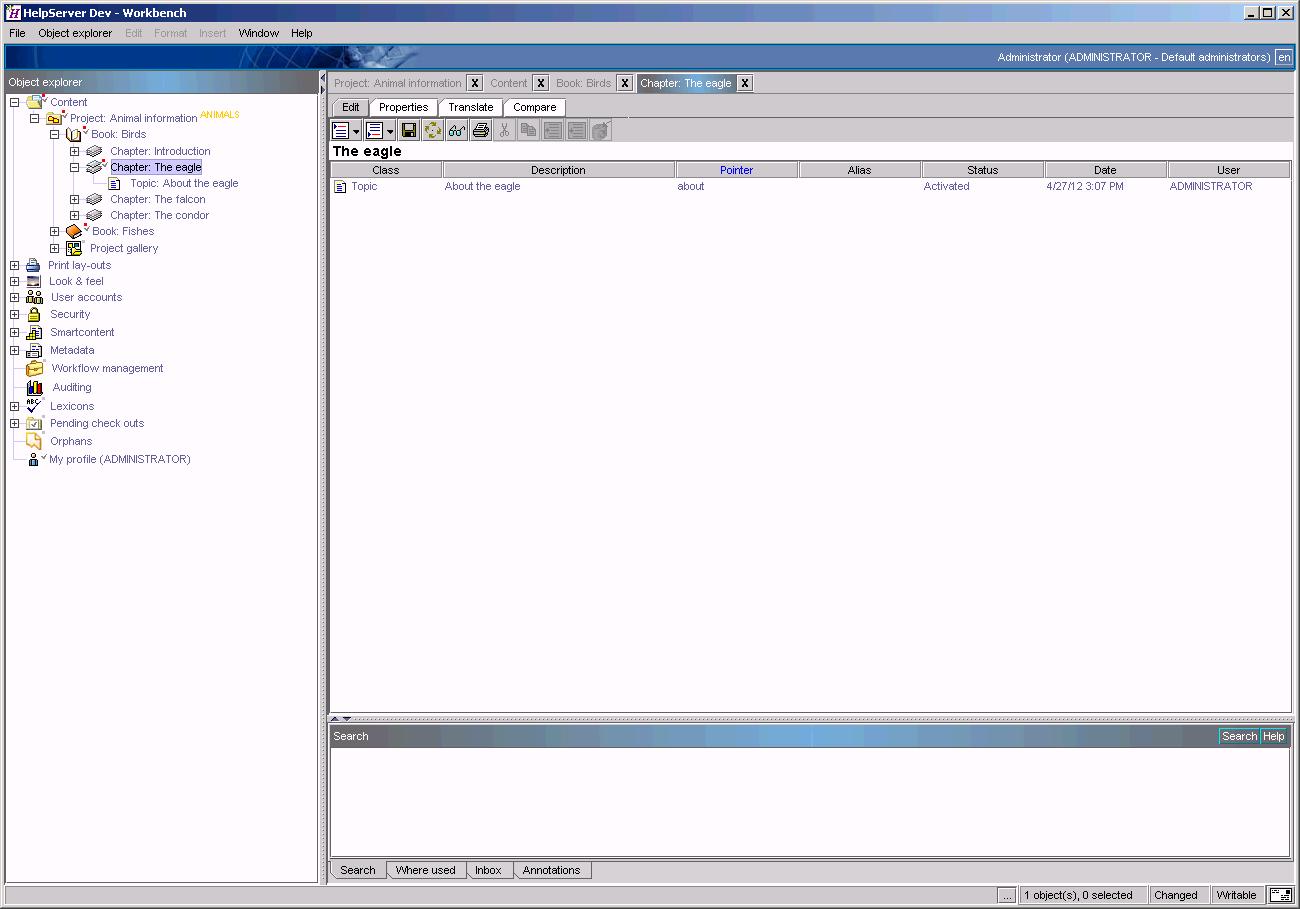Click the Help button in search panel
The width and height of the screenshot is (1300, 909).
1273,736
